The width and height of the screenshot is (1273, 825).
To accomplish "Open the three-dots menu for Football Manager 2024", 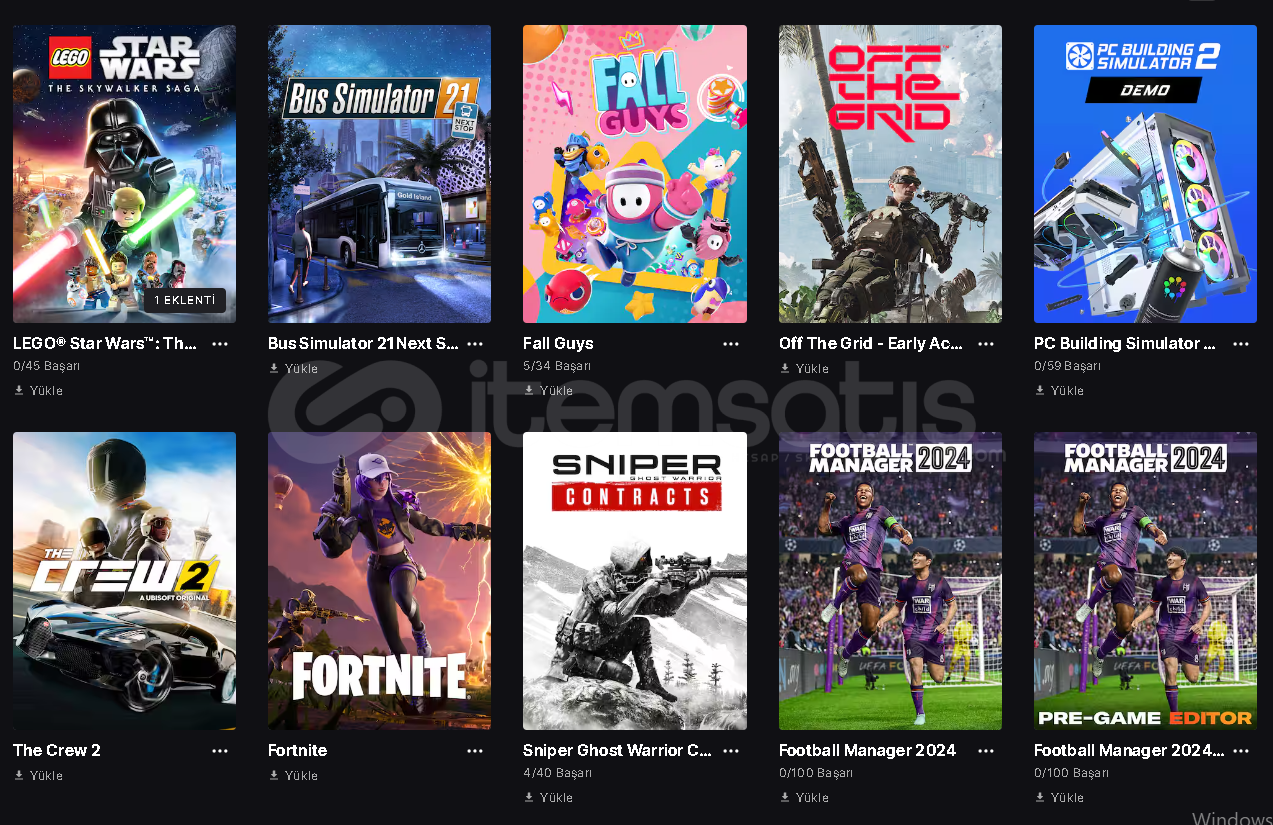I will click(986, 751).
